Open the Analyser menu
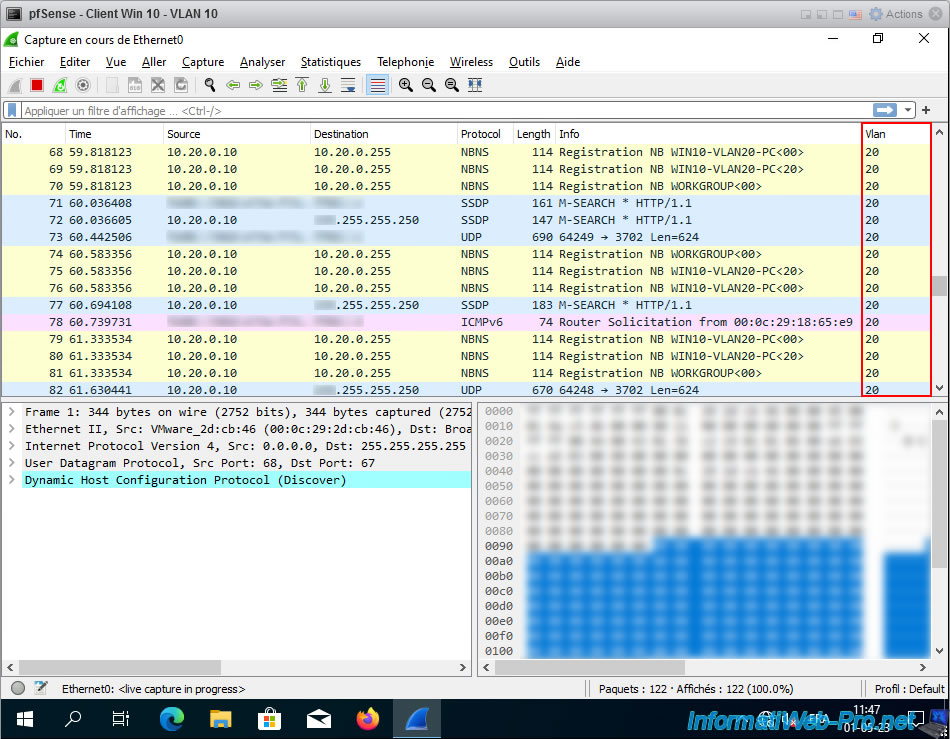 [262, 62]
